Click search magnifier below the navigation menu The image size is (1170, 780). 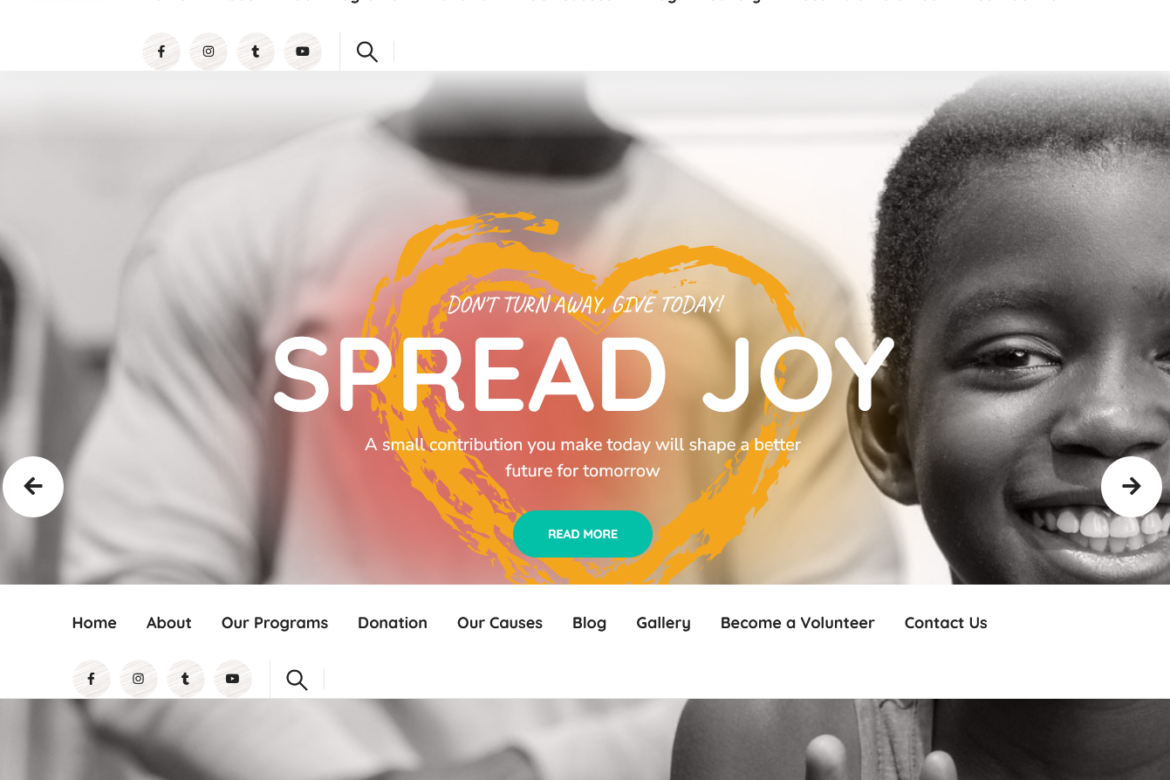tap(296, 679)
